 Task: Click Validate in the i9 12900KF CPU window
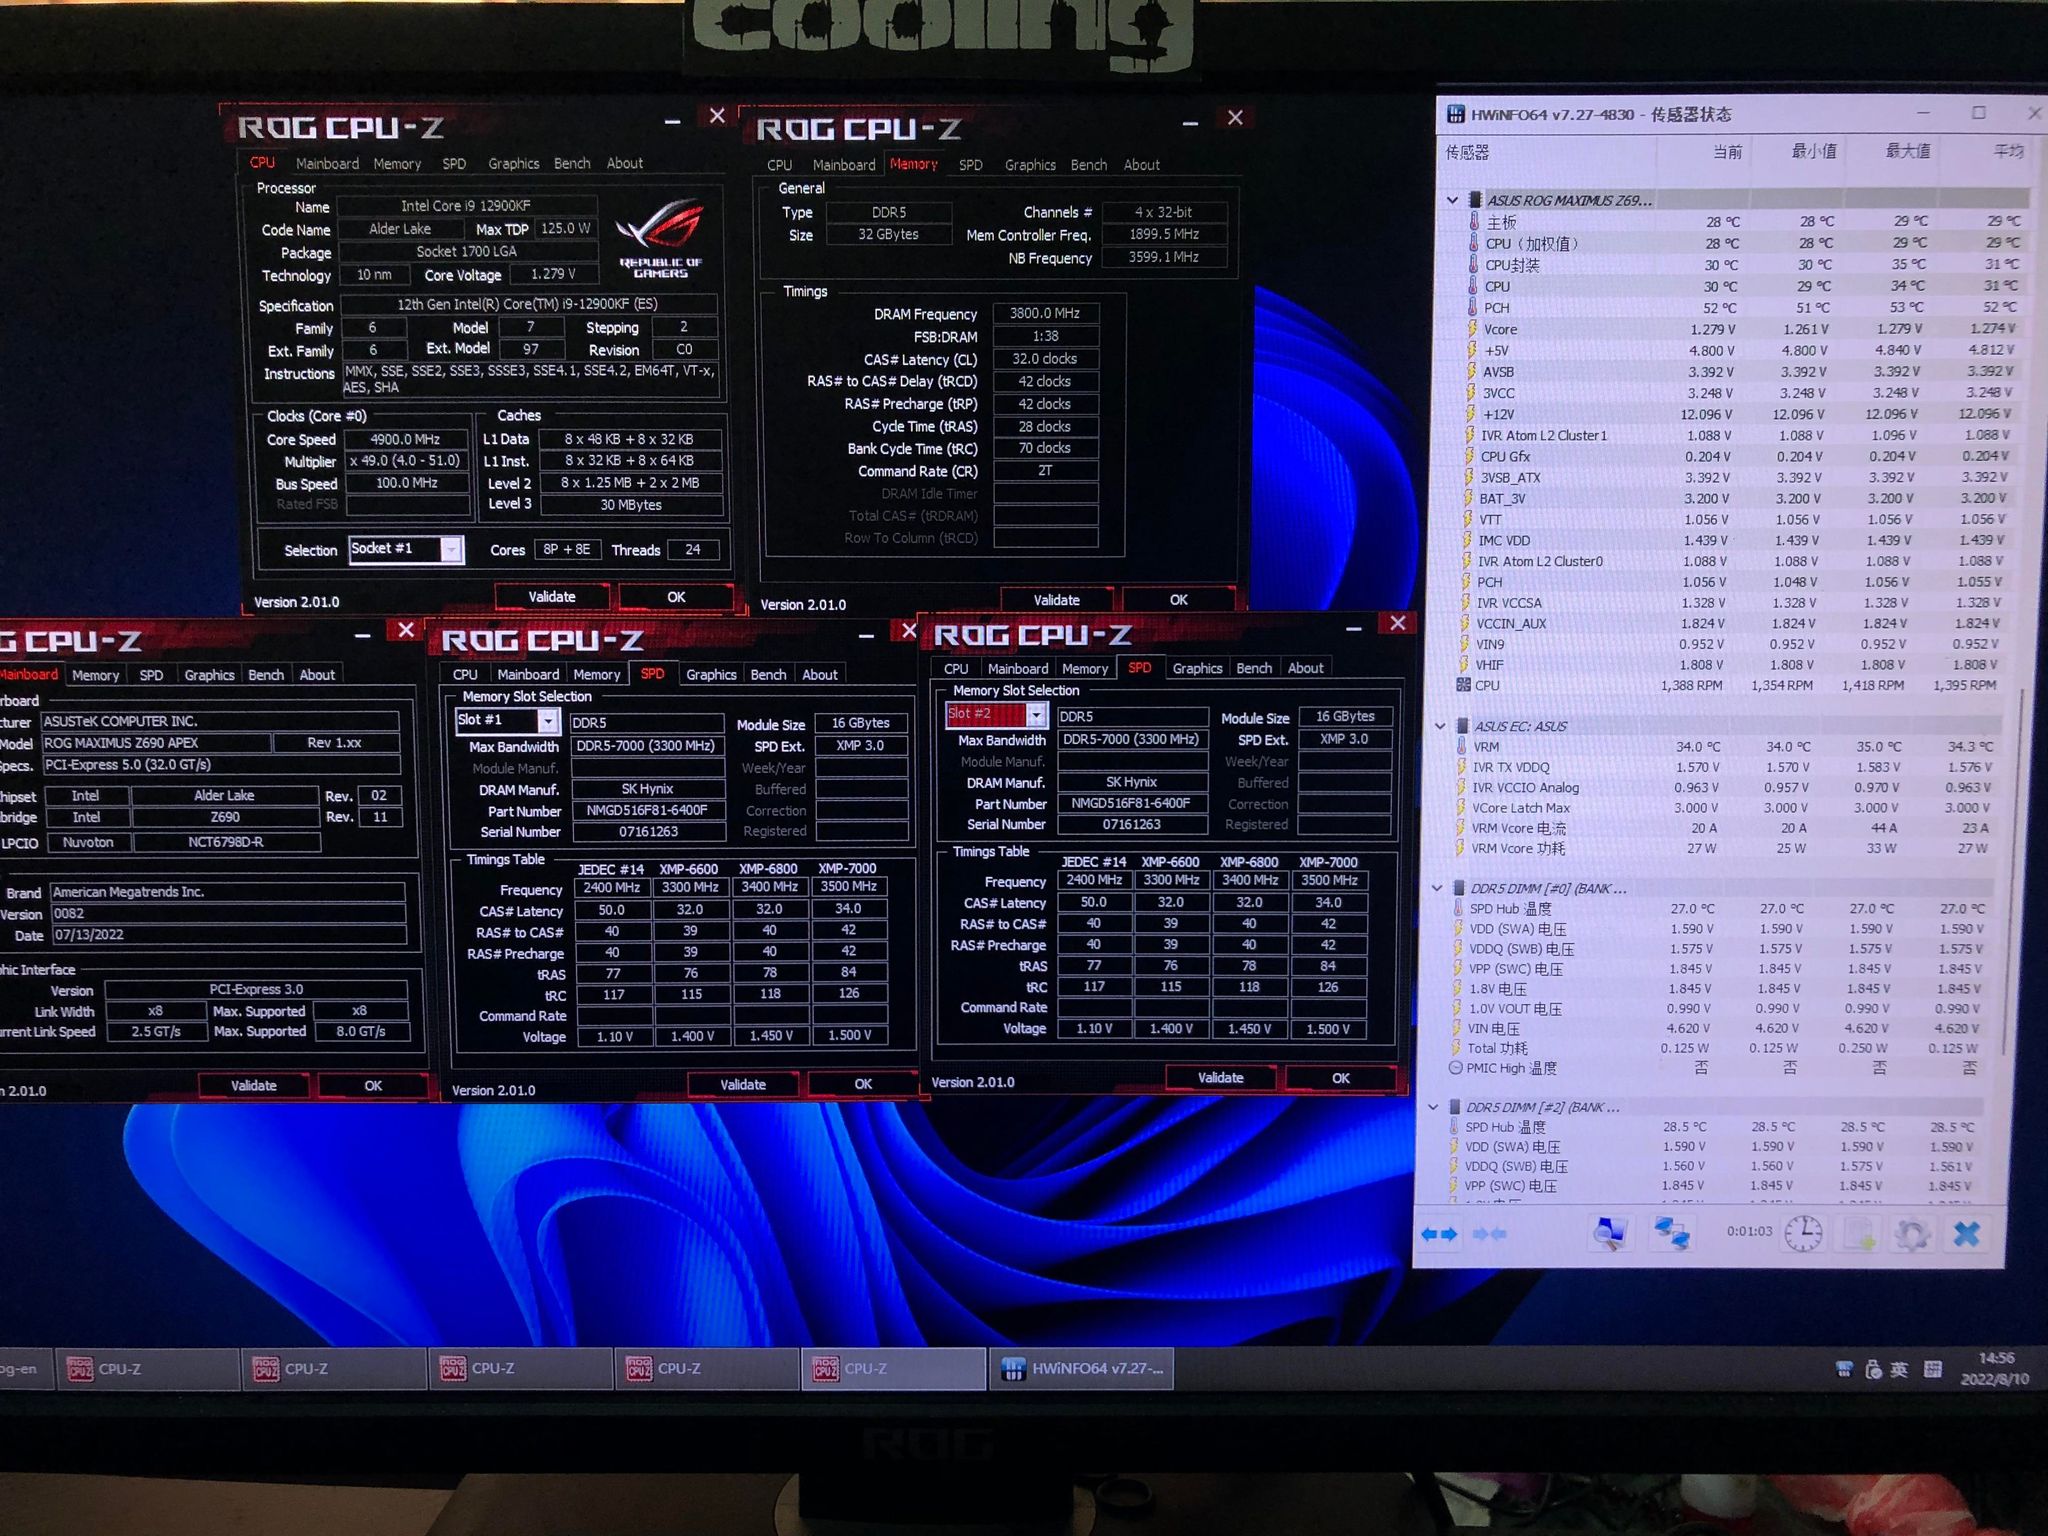click(552, 597)
